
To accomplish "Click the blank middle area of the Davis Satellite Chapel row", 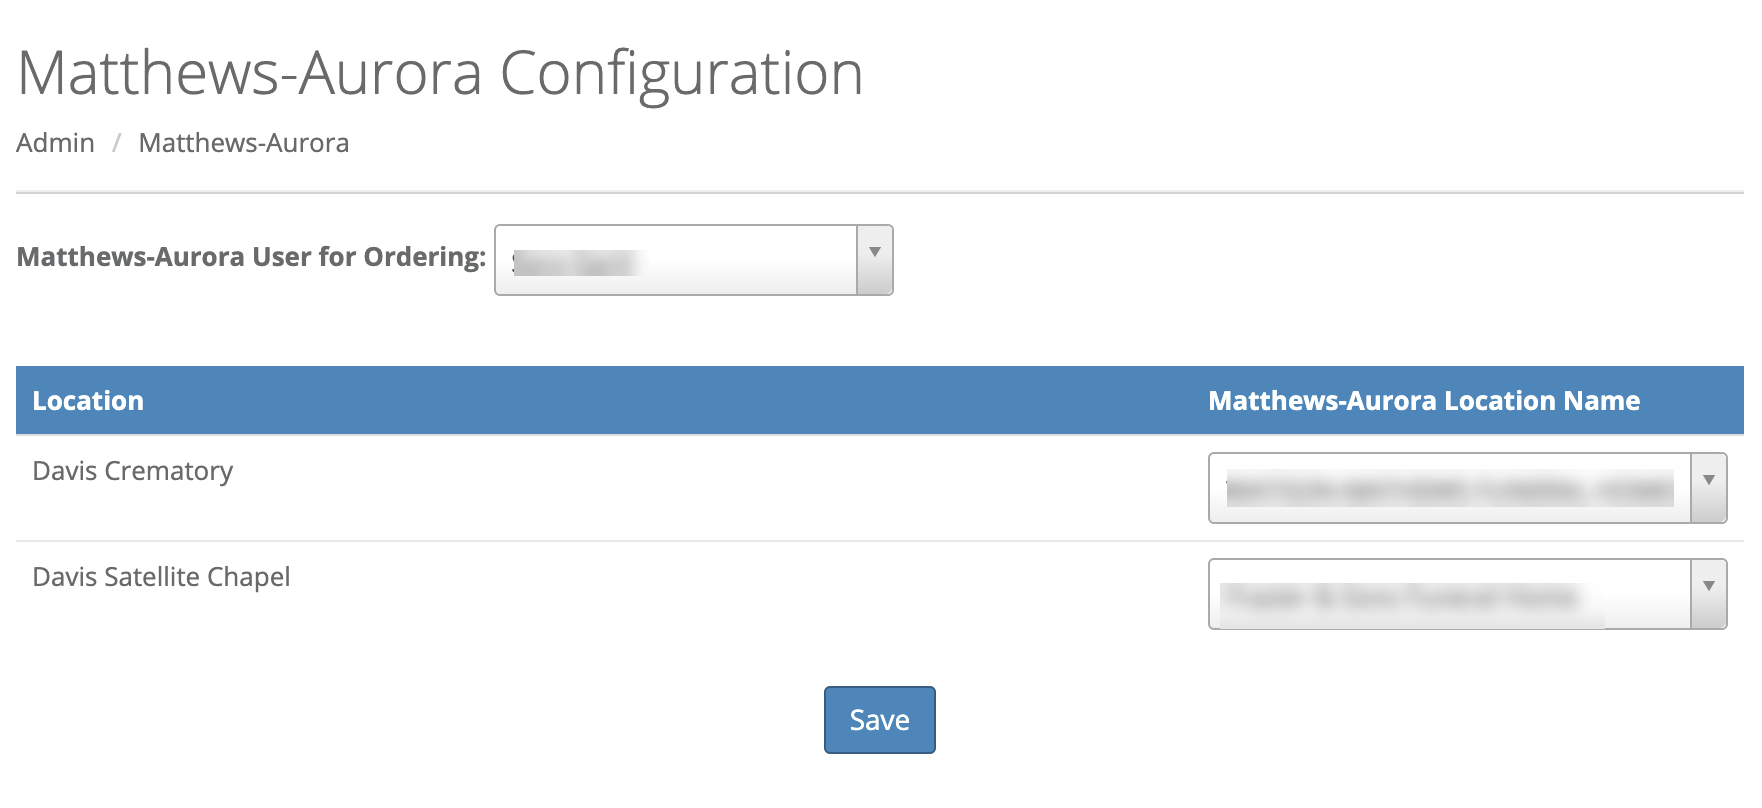I will [x=700, y=594].
